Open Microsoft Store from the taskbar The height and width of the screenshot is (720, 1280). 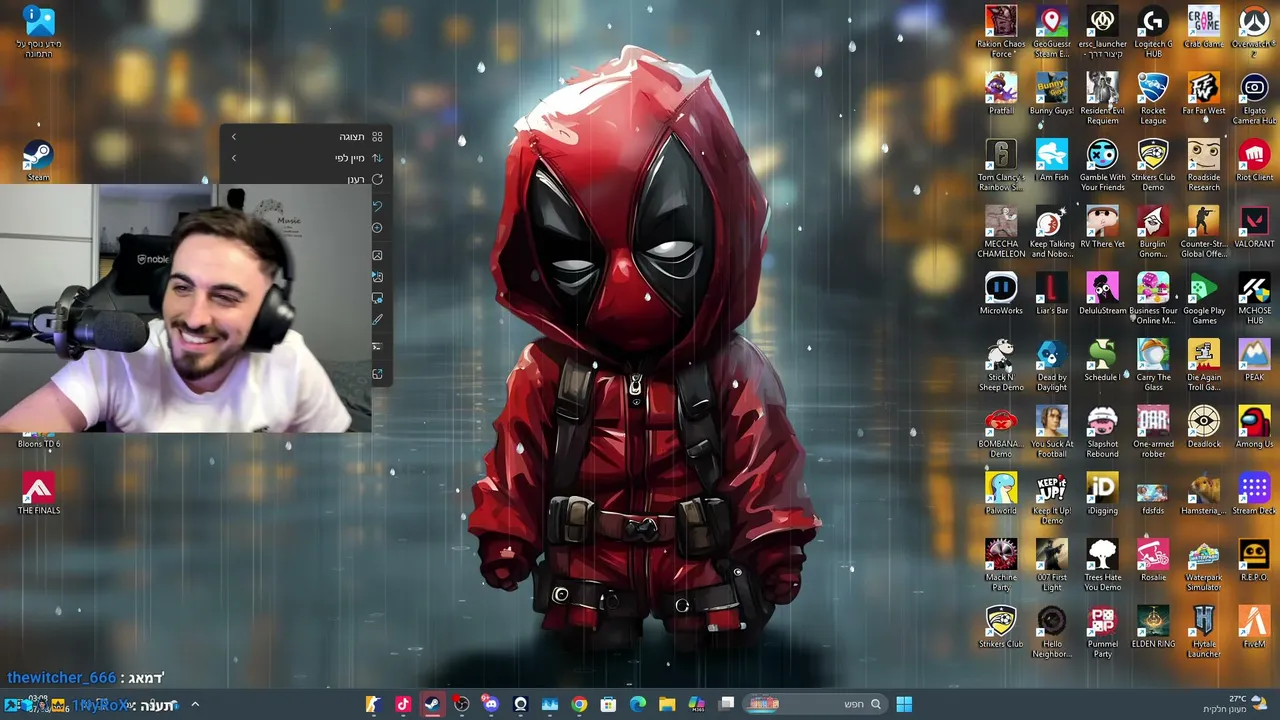(x=608, y=704)
